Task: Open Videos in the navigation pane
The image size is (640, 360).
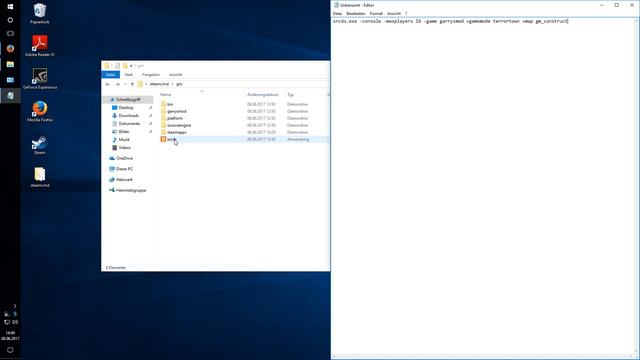Action: (x=124, y=147)
